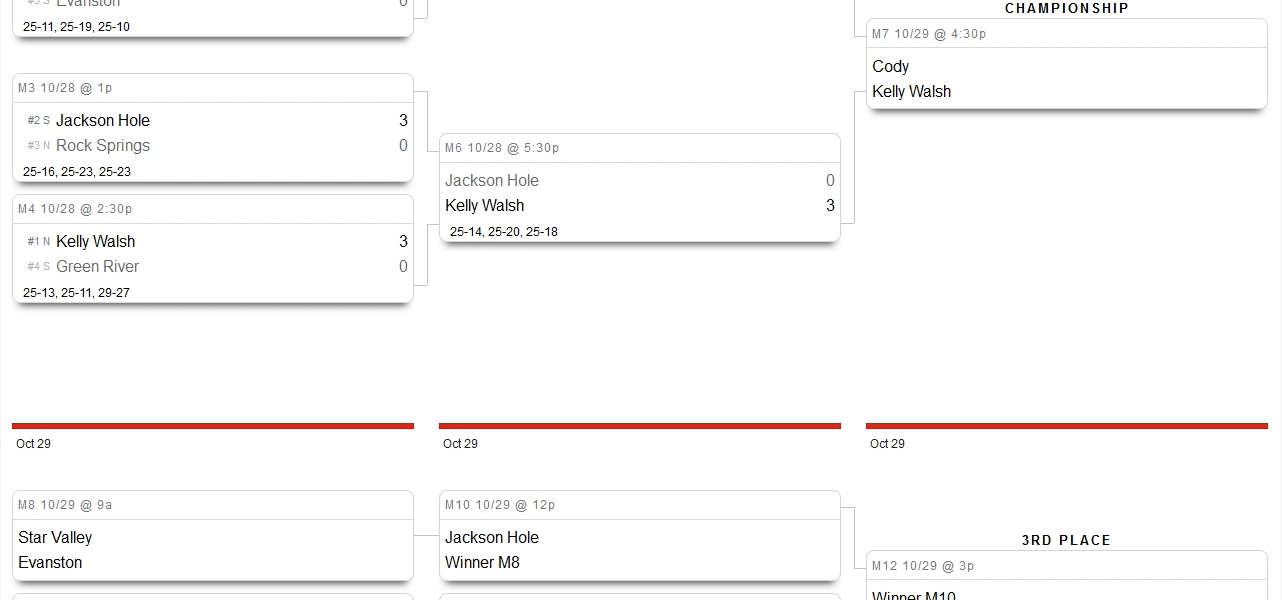Screen dimensions: 1282x600
Task: Select Kelly Walsh in championship match M7
Action: [912, 91]
